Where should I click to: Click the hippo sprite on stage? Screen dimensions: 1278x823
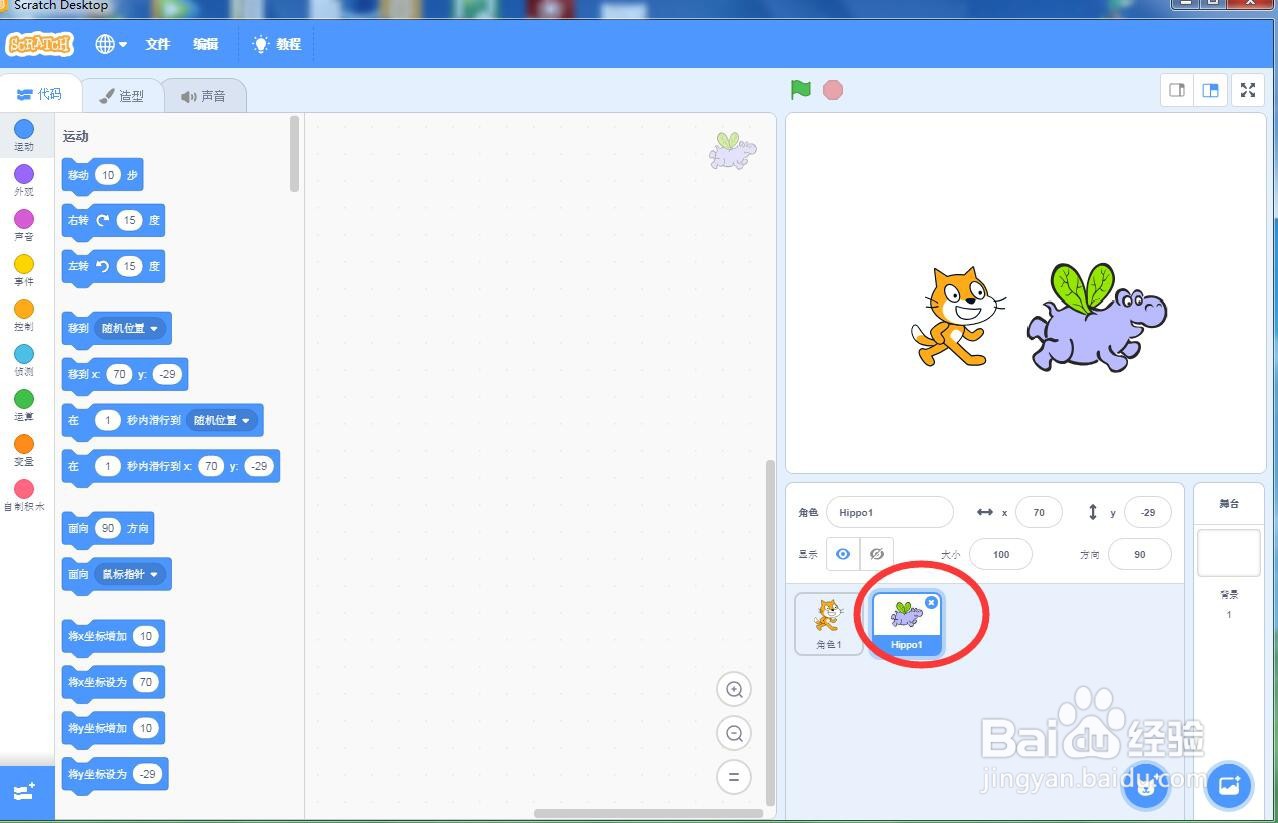click(x=1096, y=317)
